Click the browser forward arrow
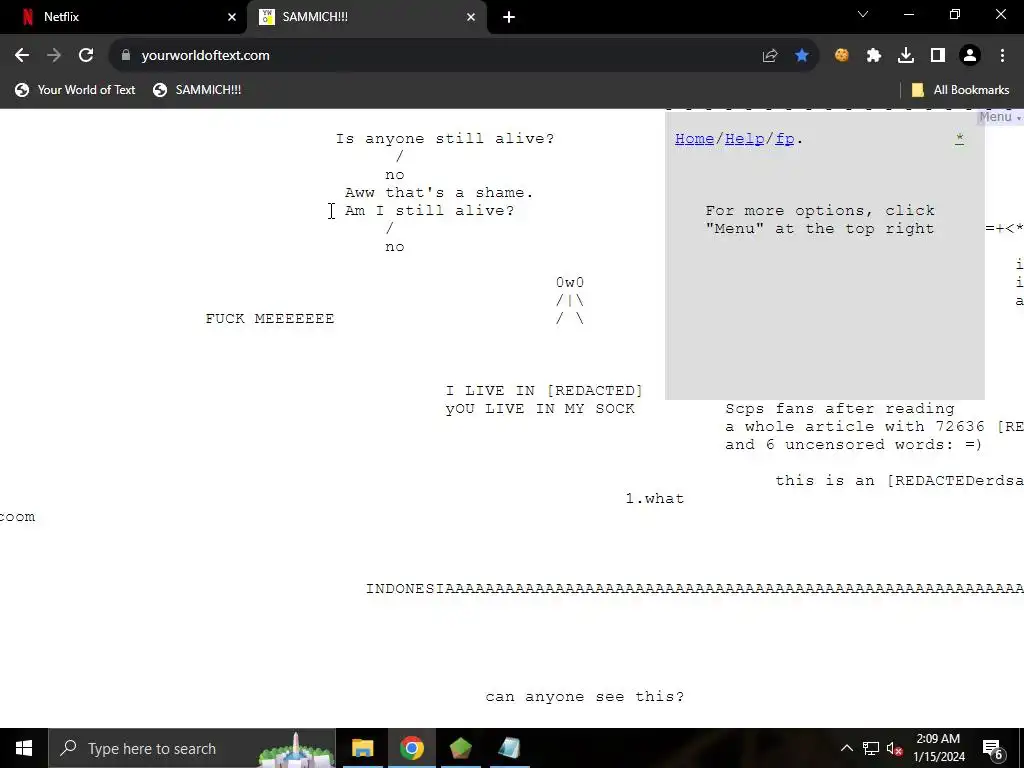This screenshot has height=768, width=1024. pos(54,56)
